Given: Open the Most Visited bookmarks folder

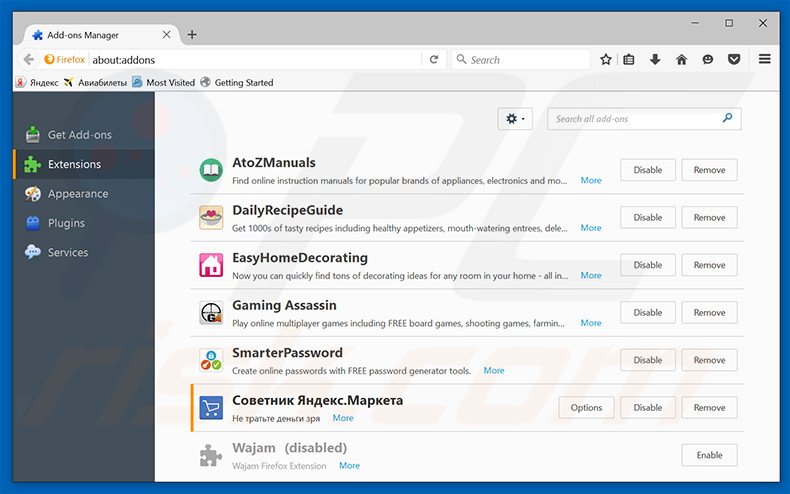Looking at the screenshot, I should [x=164, y=82].
